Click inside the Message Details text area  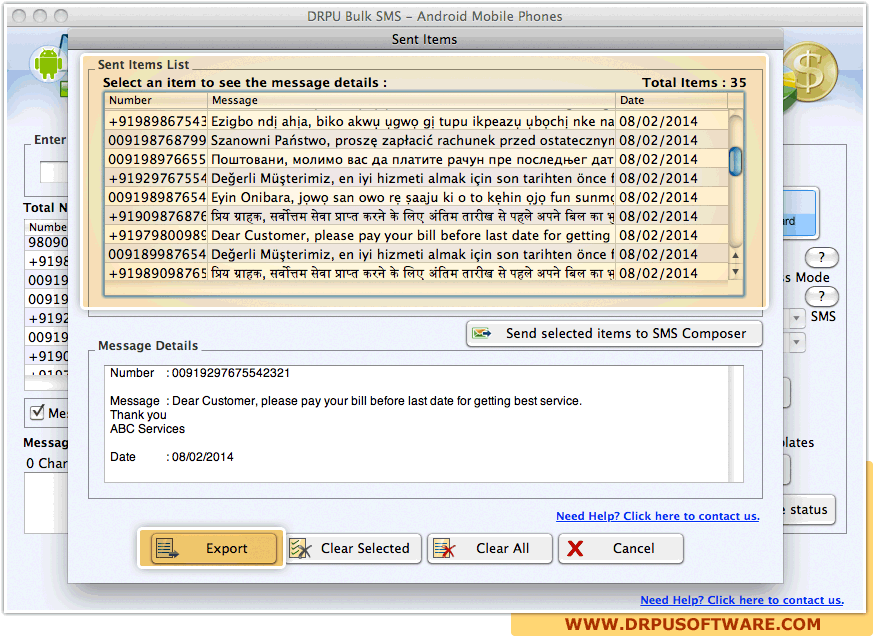click(x=416, y=424)
